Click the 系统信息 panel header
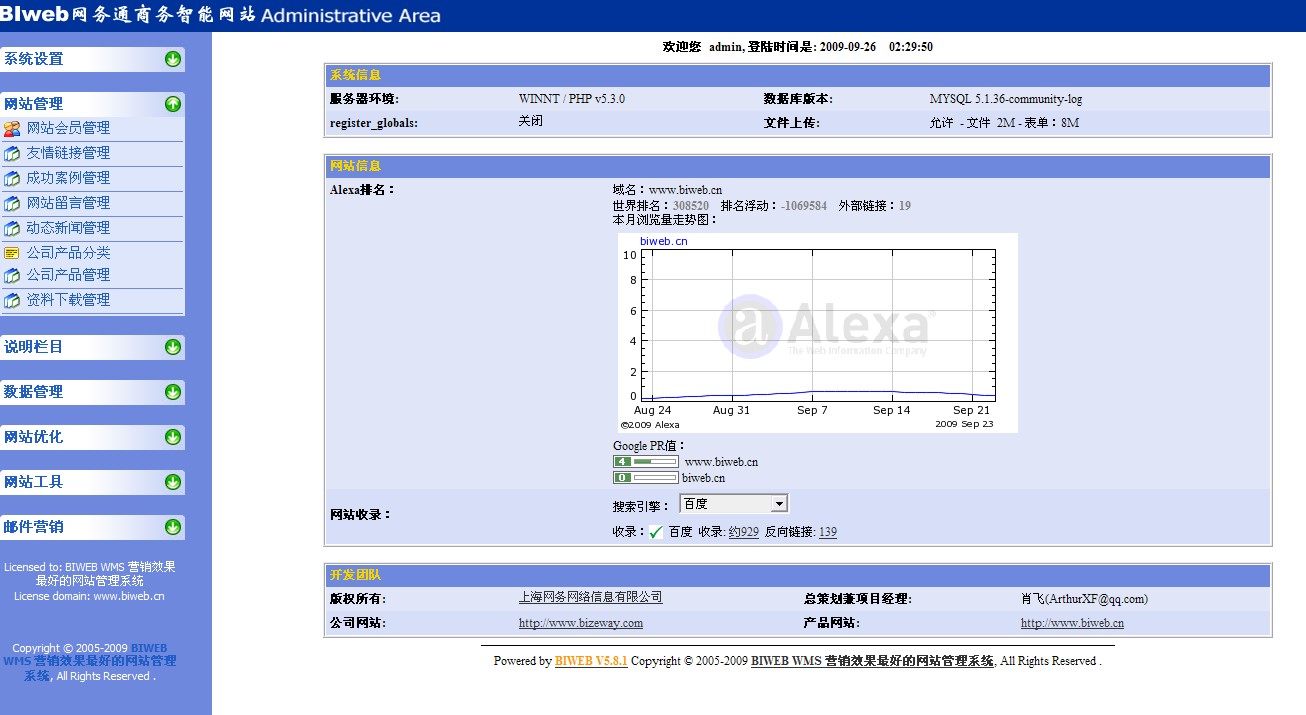Image resolution: width=1306 pixels, height=715 pixels. (797, 75)
